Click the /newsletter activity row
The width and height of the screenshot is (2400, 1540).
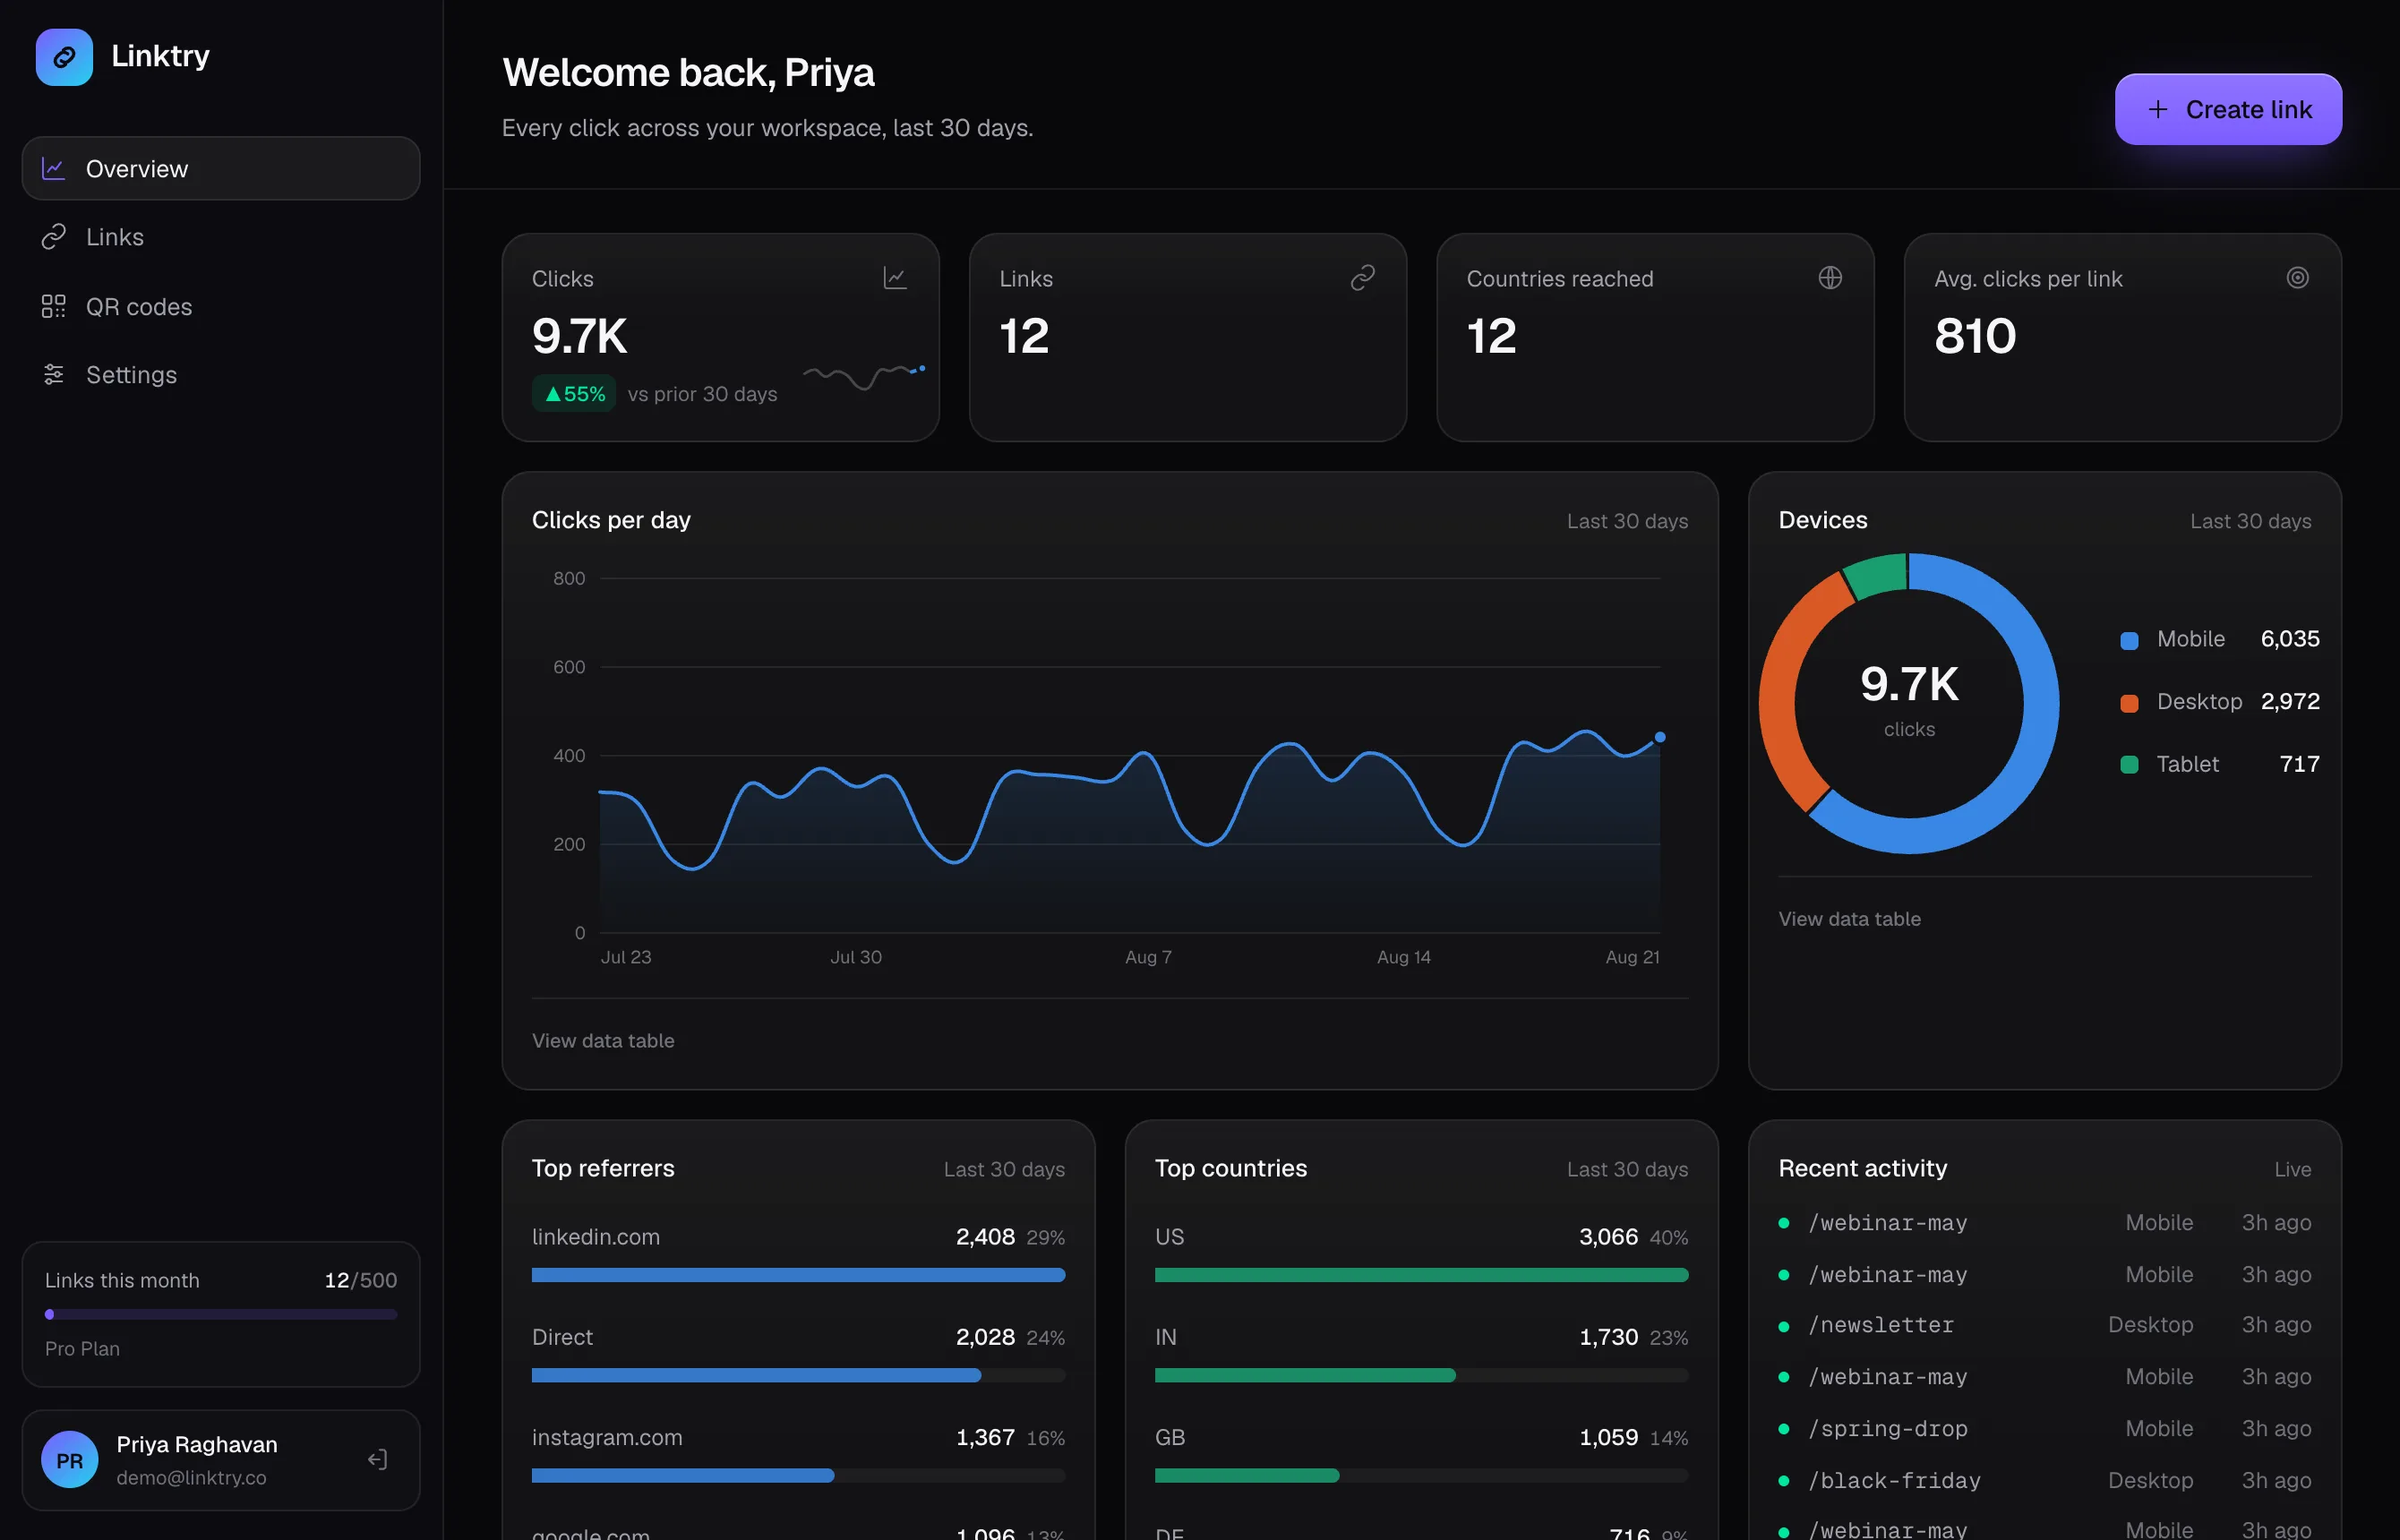pos(2044,1325)
